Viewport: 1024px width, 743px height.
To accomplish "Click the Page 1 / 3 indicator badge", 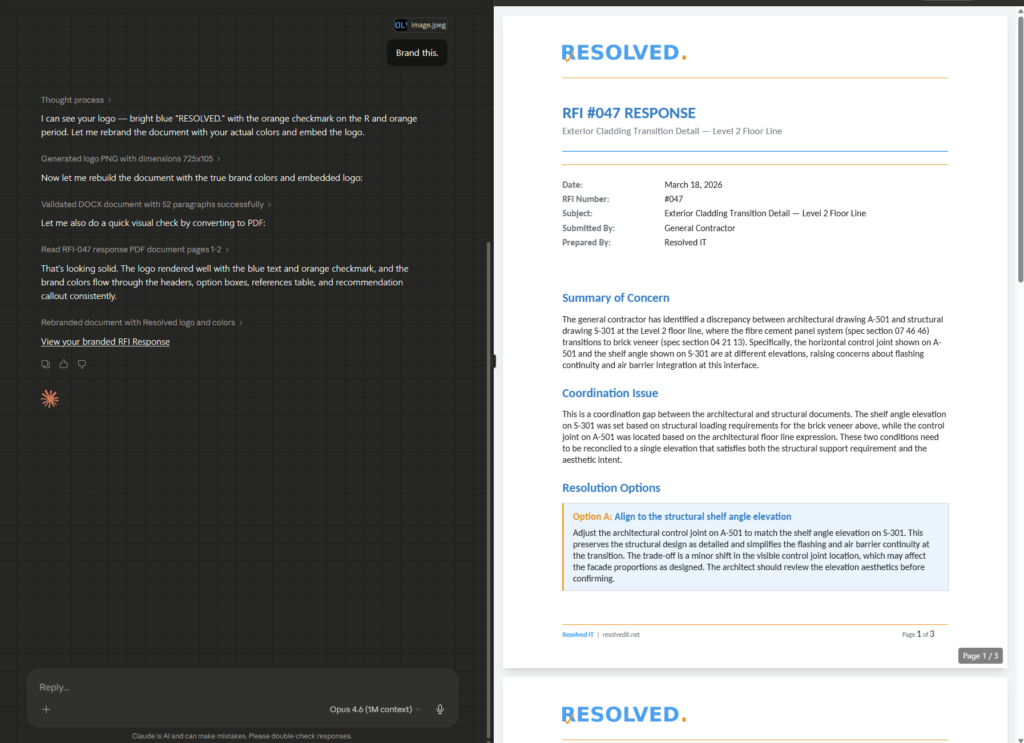I will (979, 655).
